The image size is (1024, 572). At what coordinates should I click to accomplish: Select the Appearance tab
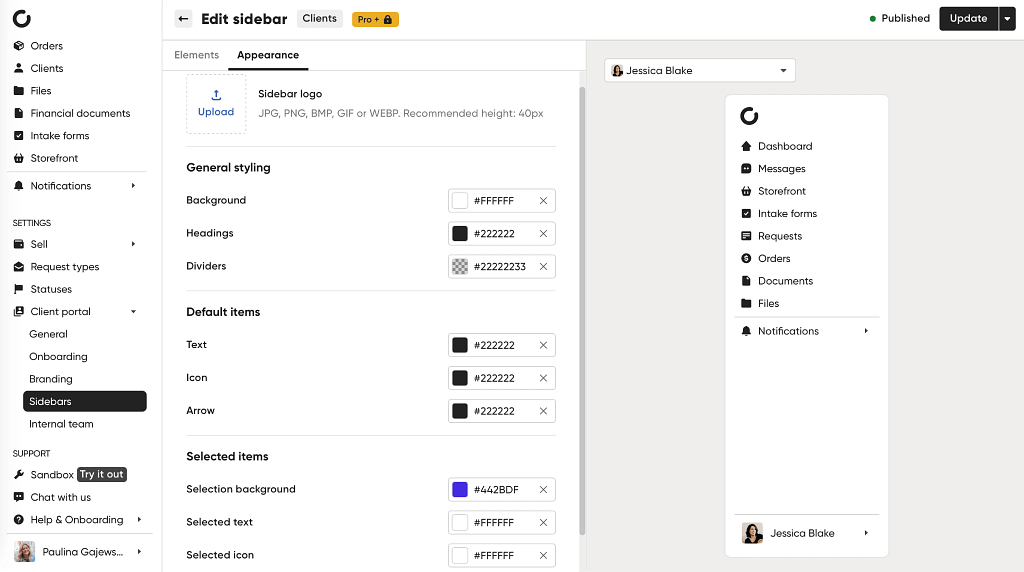268,55
